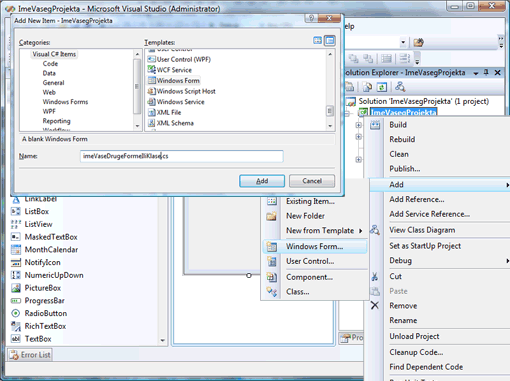The image size is (510, 381).
Task: Select MaskedTextBox control in Toolbox
Action: point(44,237)
